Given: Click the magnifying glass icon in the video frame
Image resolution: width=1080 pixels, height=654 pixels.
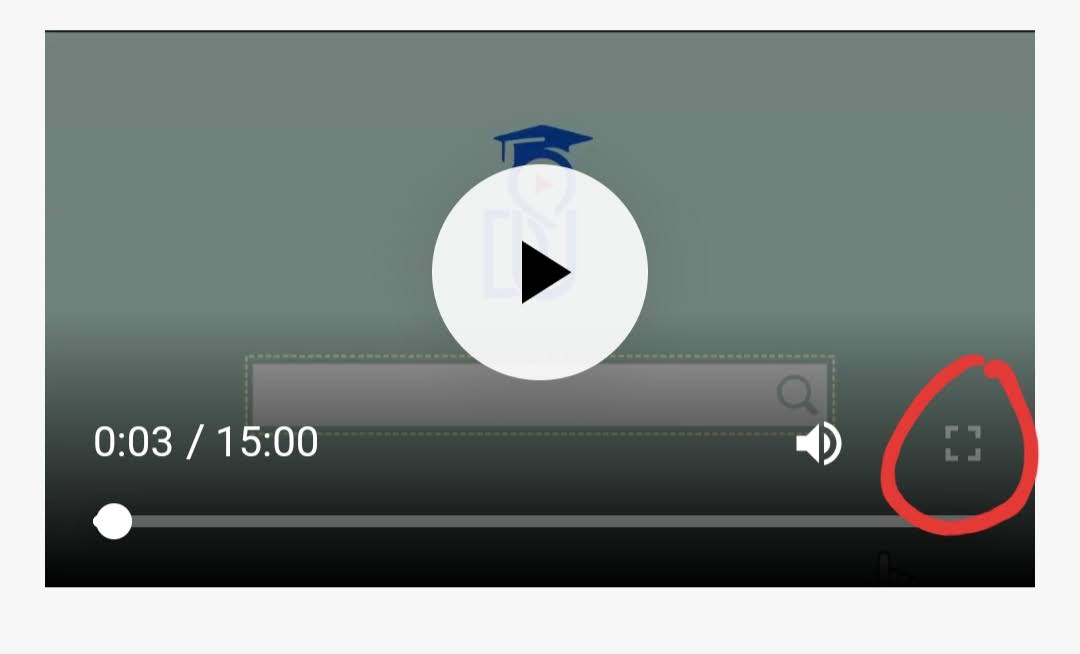Looking at the screenshot, I should pos(797,394).
